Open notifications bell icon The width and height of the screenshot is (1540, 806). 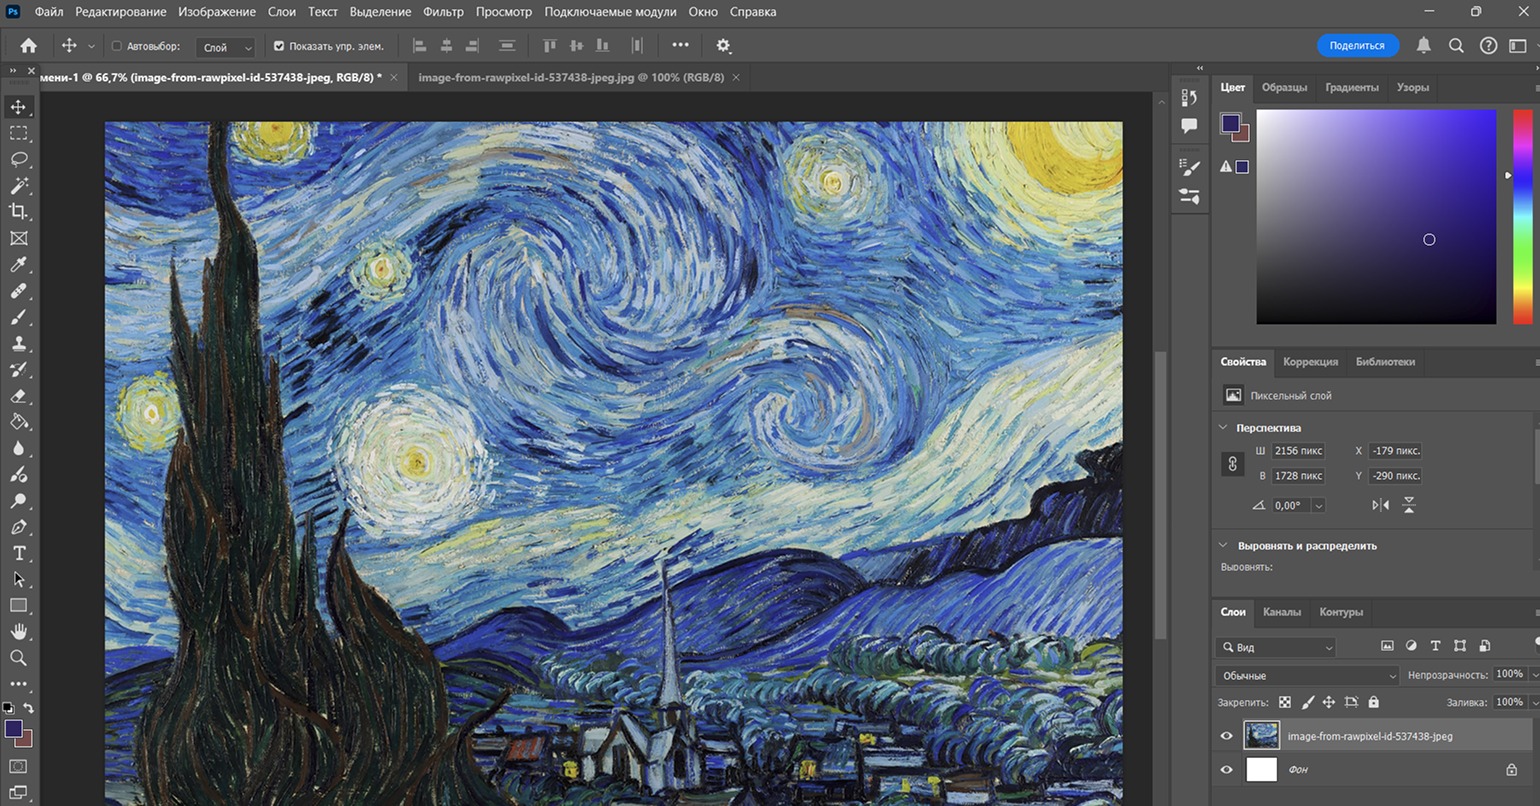pos(1423,45)
